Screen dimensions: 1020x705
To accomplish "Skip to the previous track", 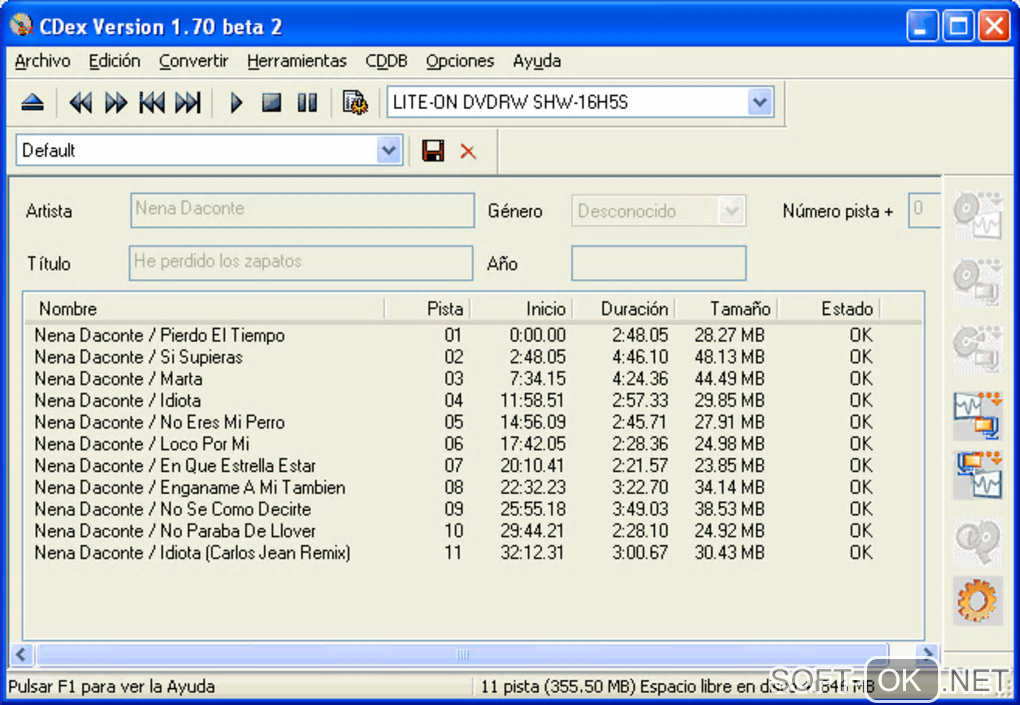I will (x=152, y=102).
